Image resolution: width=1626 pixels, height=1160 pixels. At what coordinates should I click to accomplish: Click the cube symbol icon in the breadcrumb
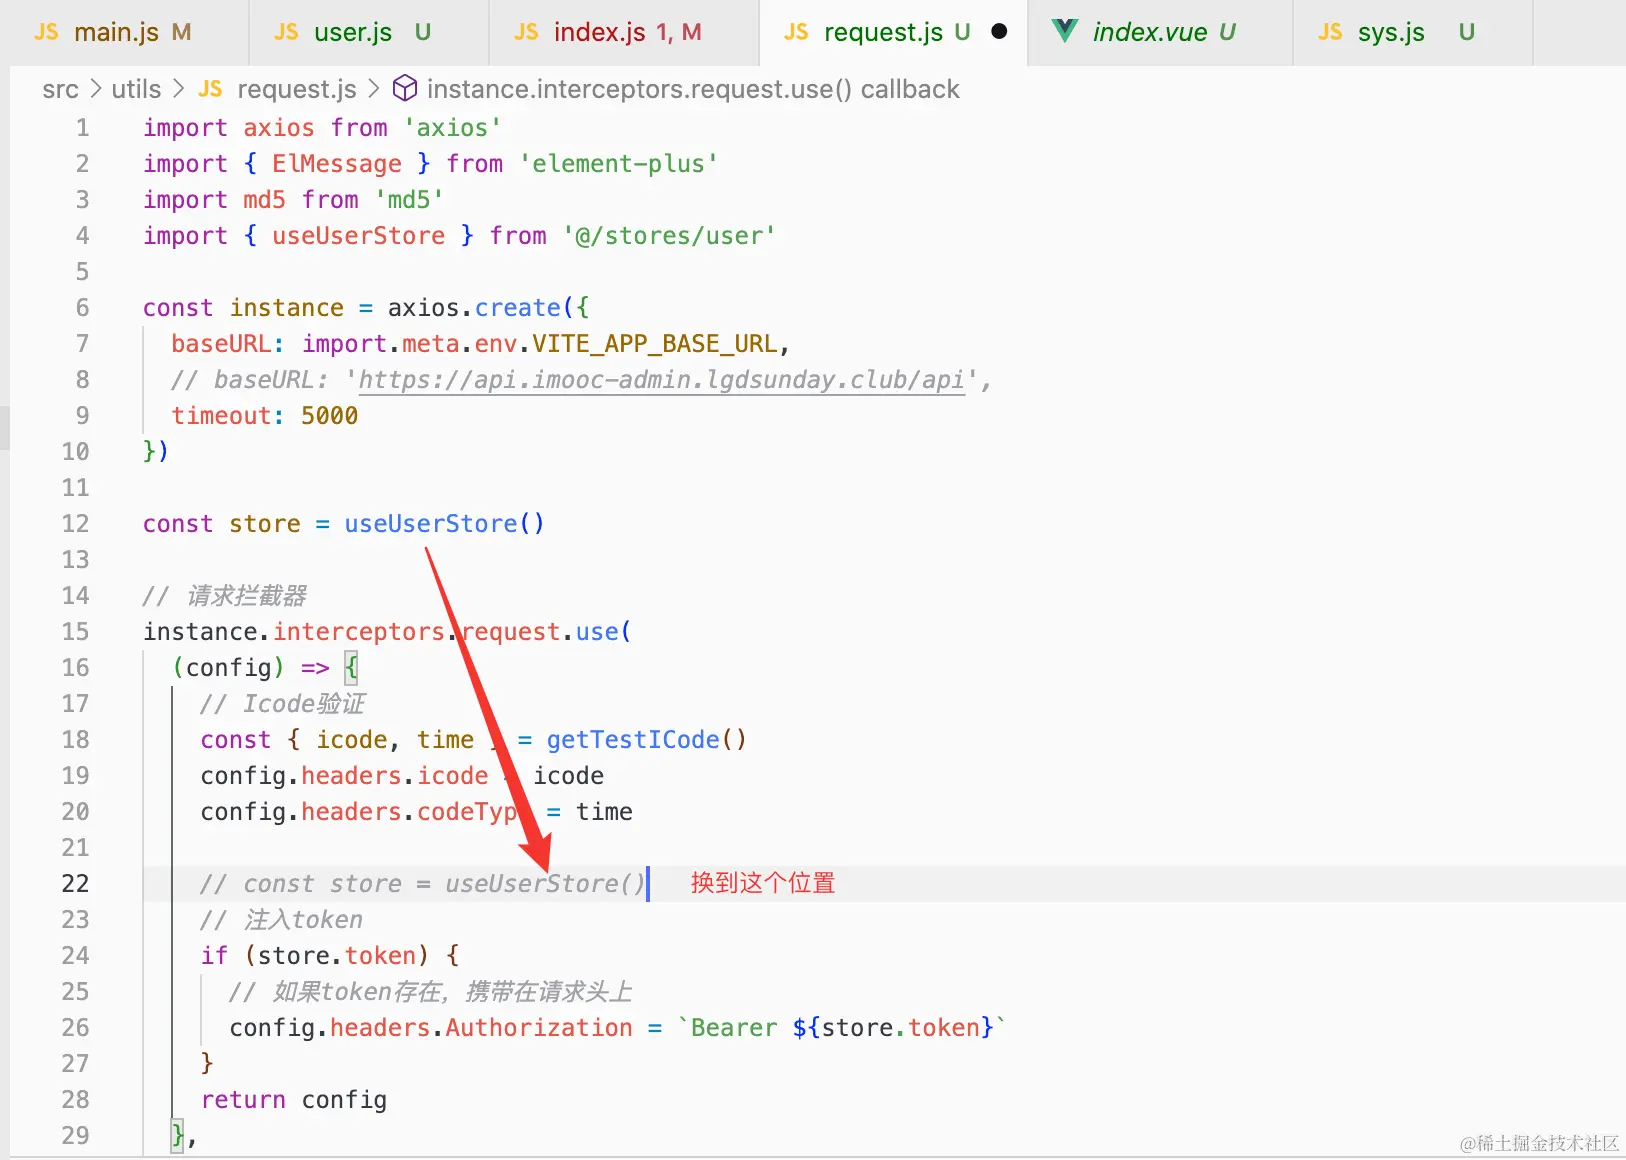coord(404,89)
